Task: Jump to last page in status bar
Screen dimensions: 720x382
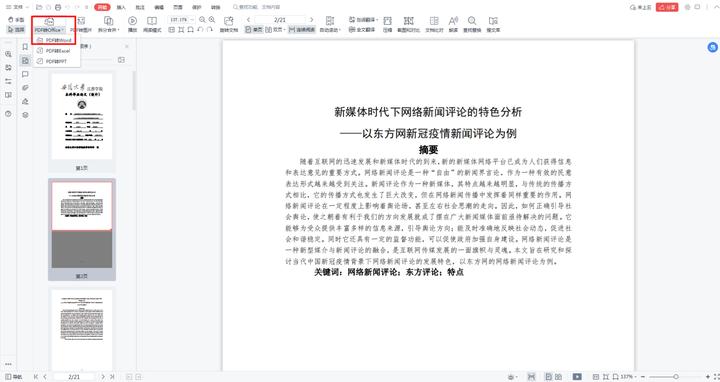Action: (112, 377)
